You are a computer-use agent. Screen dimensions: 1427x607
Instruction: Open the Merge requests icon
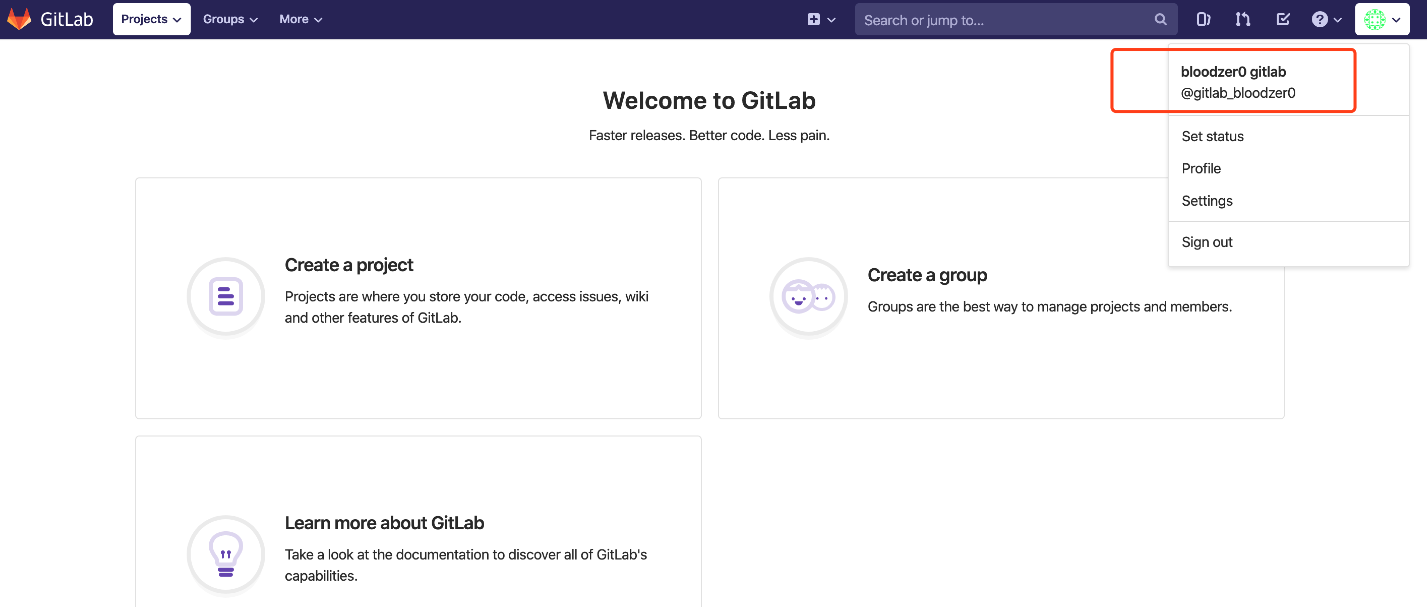tap(1242, 19)
